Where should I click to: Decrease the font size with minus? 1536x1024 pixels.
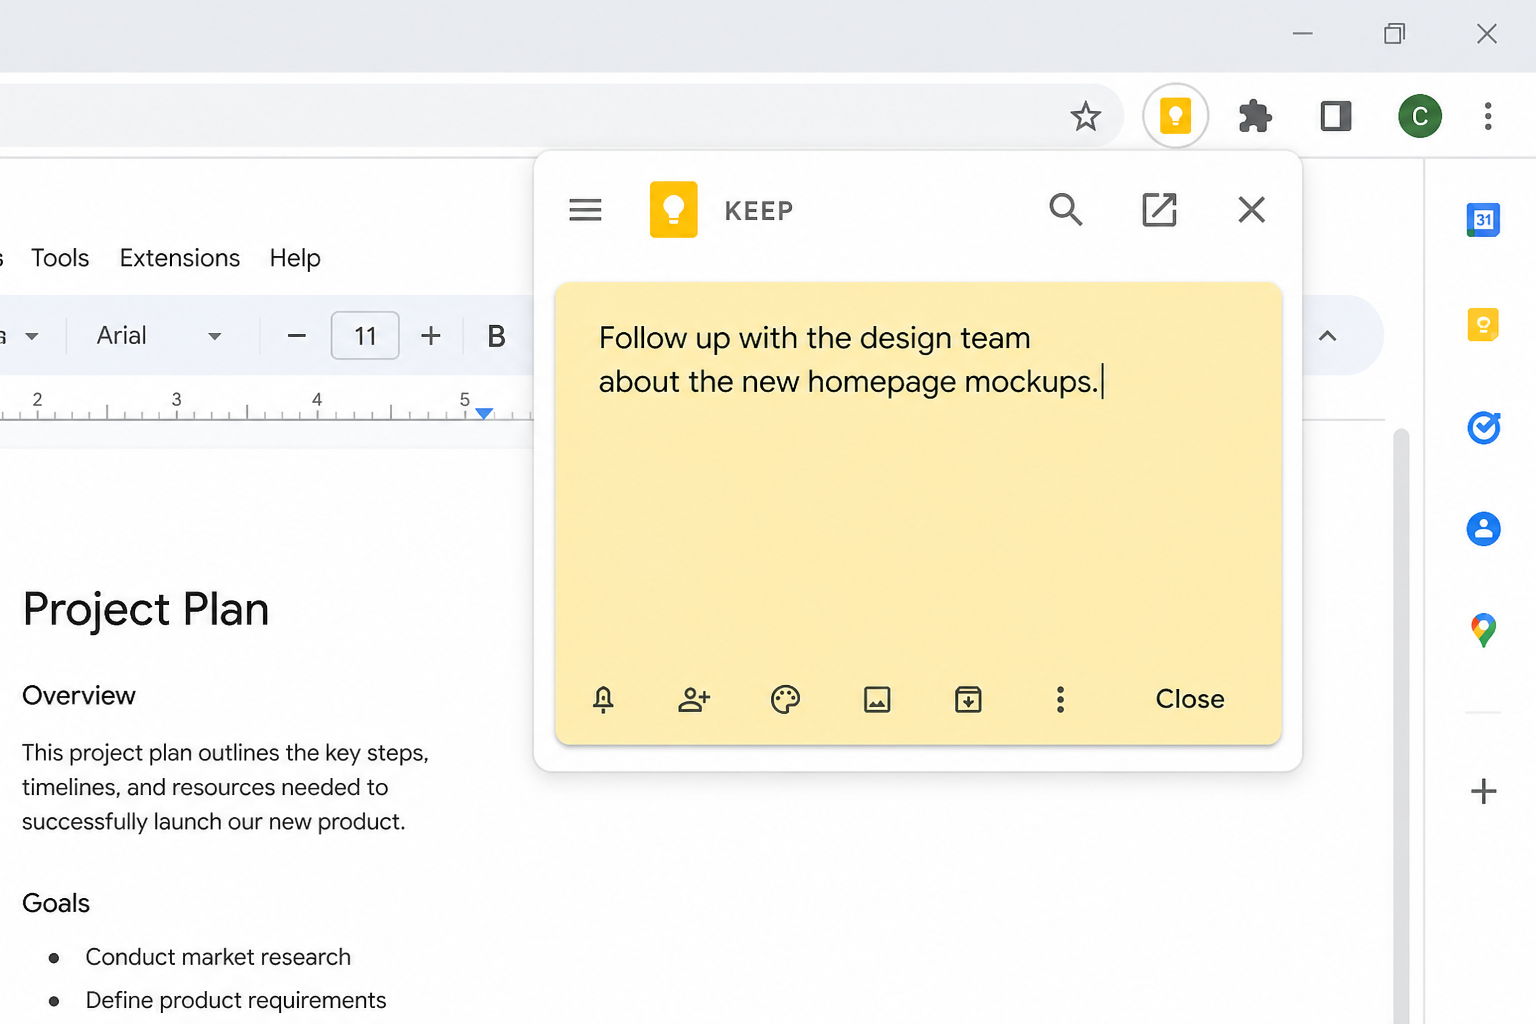(297, 336)
